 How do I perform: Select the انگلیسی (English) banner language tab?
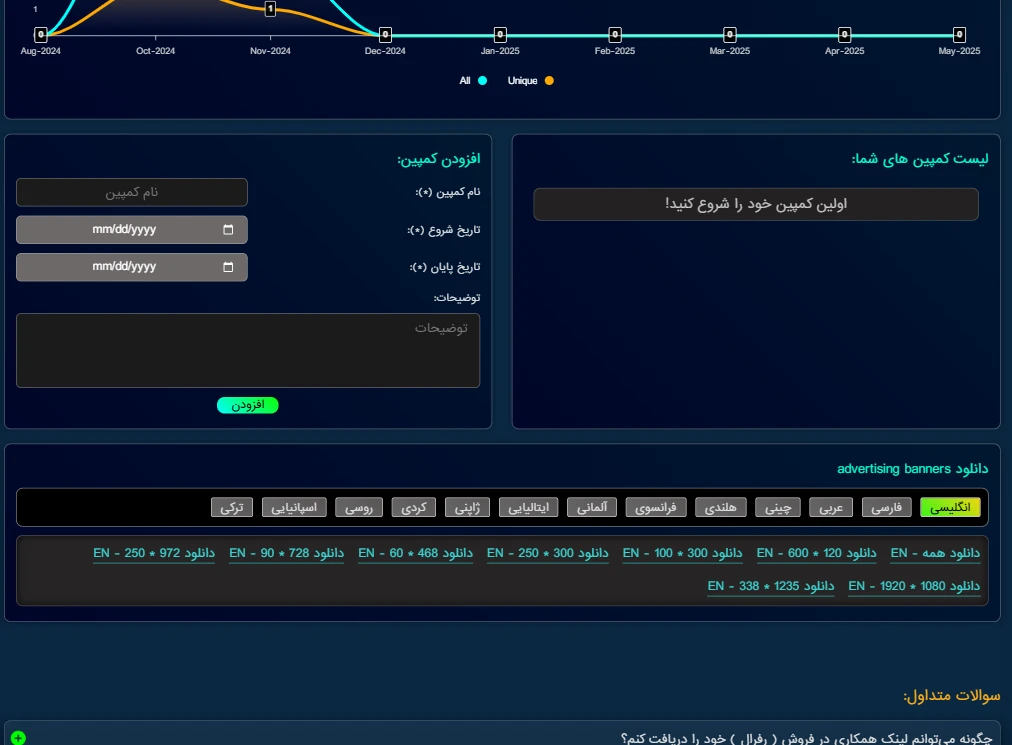pos(950,508)
